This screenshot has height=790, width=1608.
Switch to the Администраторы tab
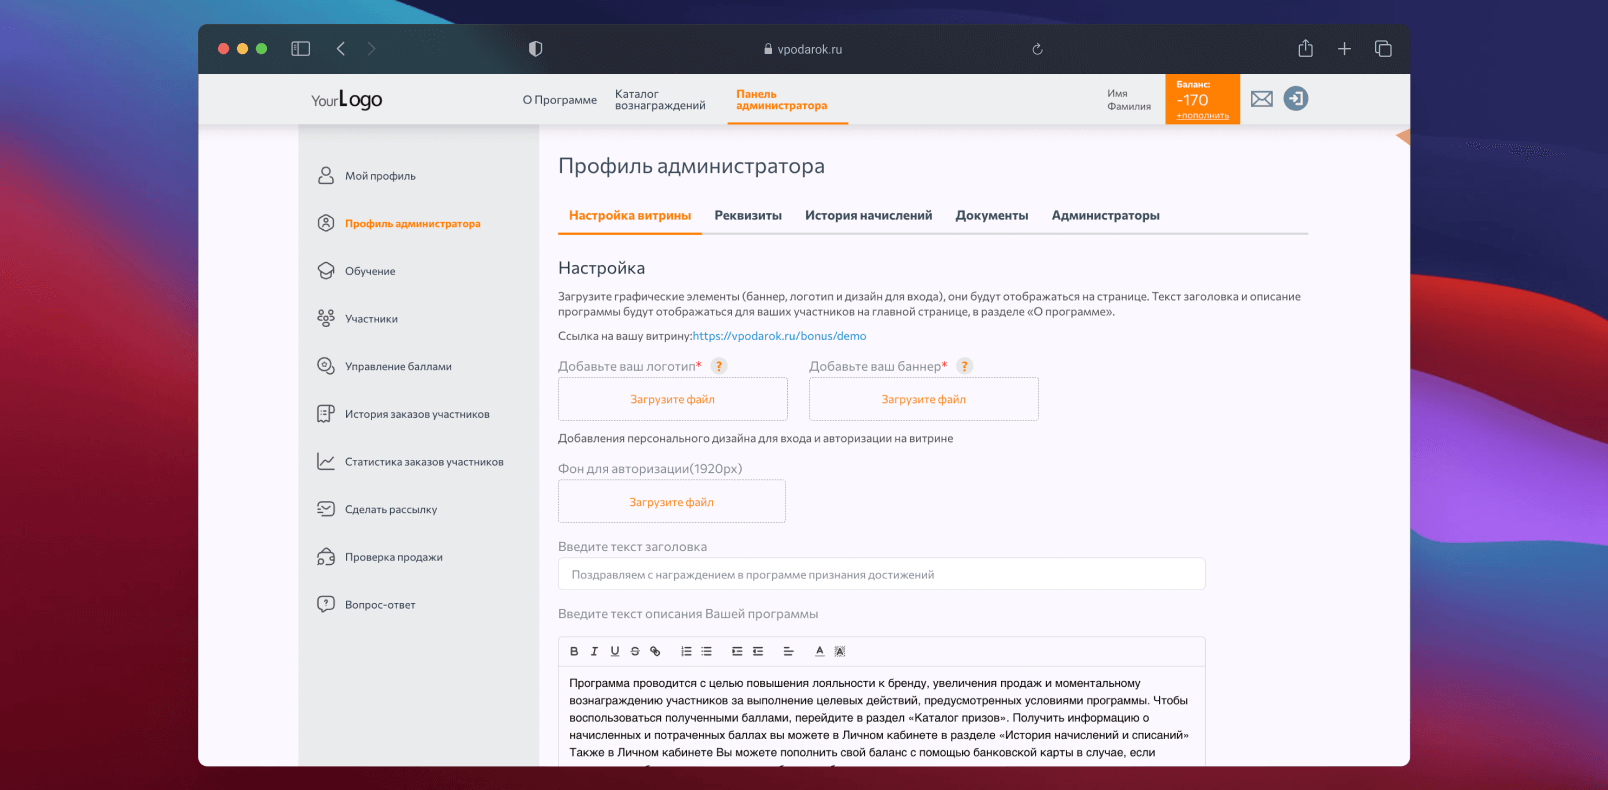[x=1105, y=215]
